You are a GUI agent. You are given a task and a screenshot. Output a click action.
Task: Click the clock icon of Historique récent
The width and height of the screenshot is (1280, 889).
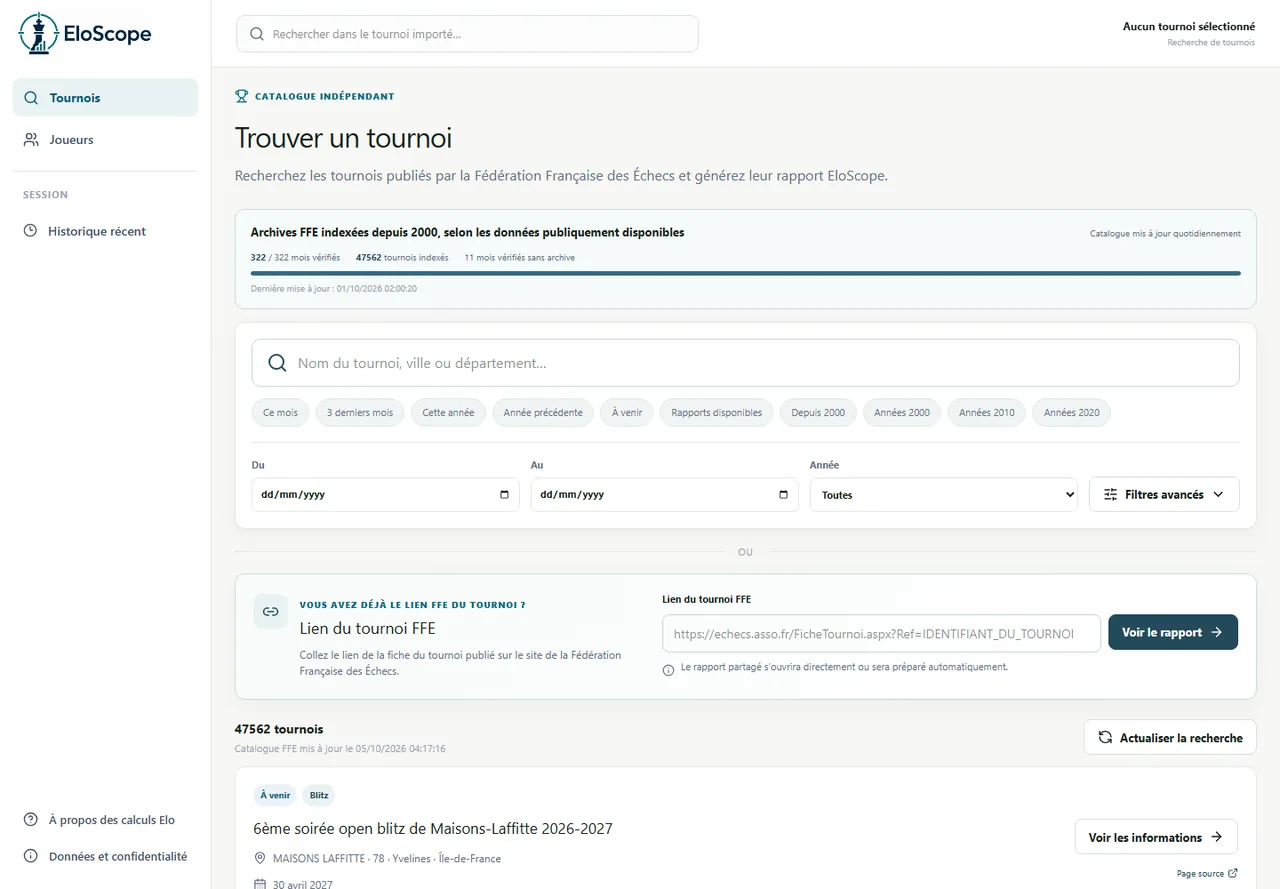click(x=30, y=231)
